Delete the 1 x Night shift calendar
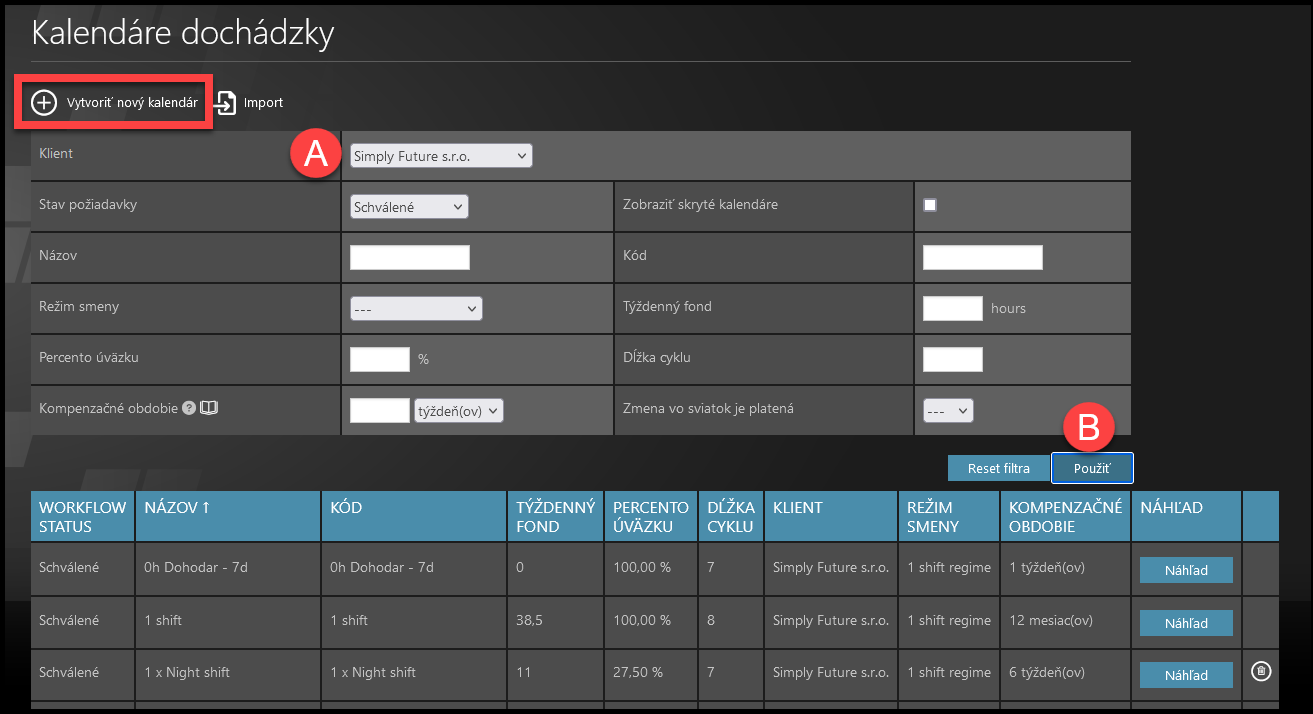Viewport: 1313px width, 714px height. [x=1261, y=672]
